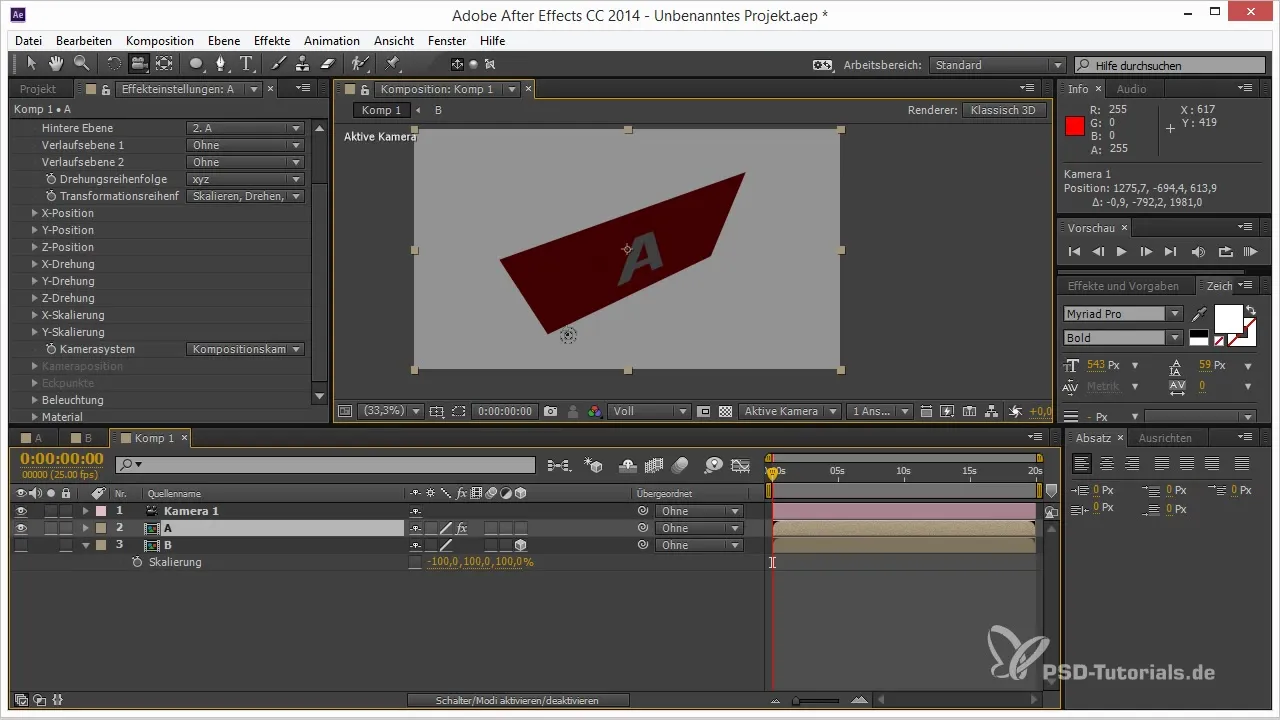Switch to the Projekt tab

pos(38,89)
